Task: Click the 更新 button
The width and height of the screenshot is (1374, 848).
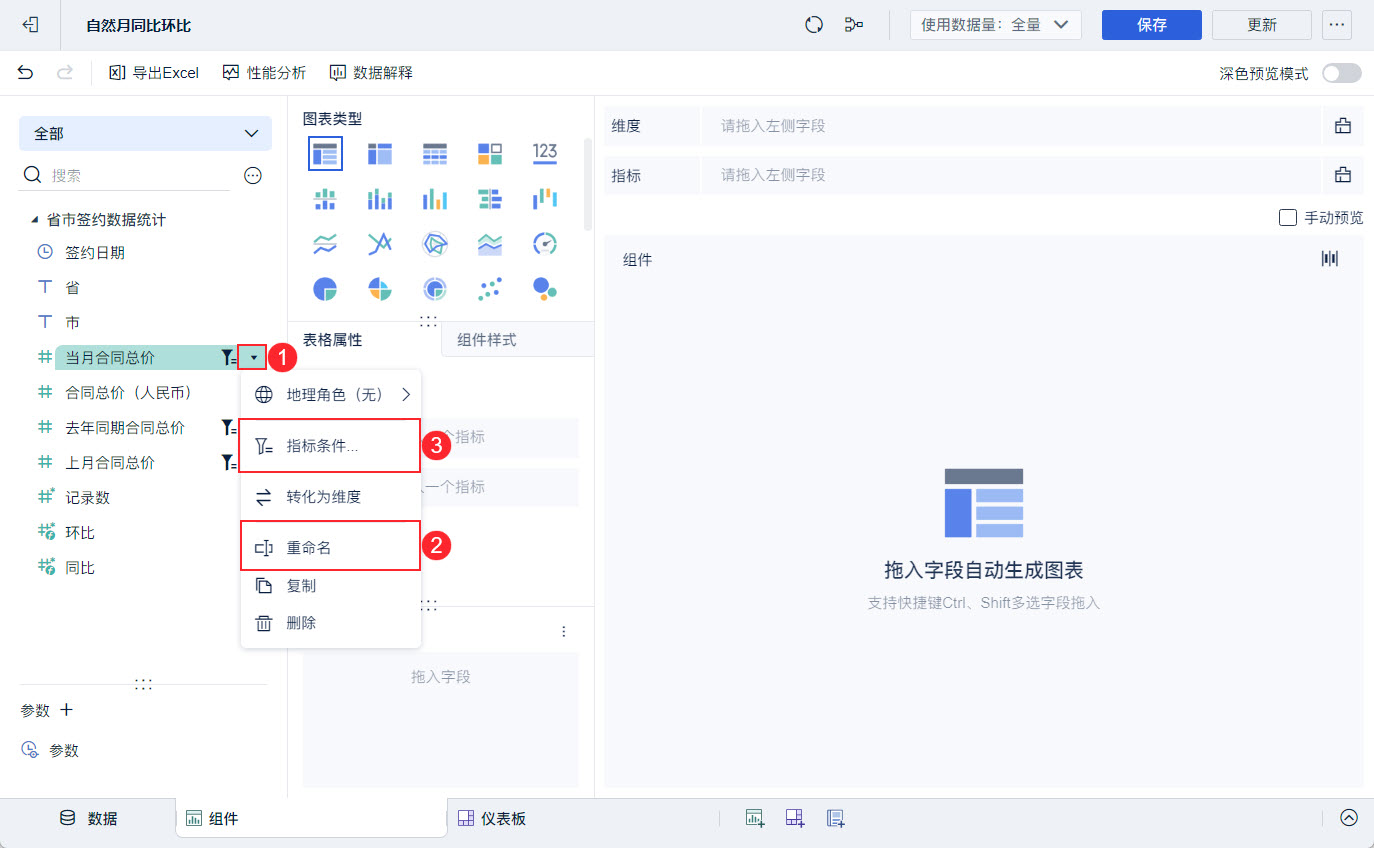Action: click(x=1262, y=25)
